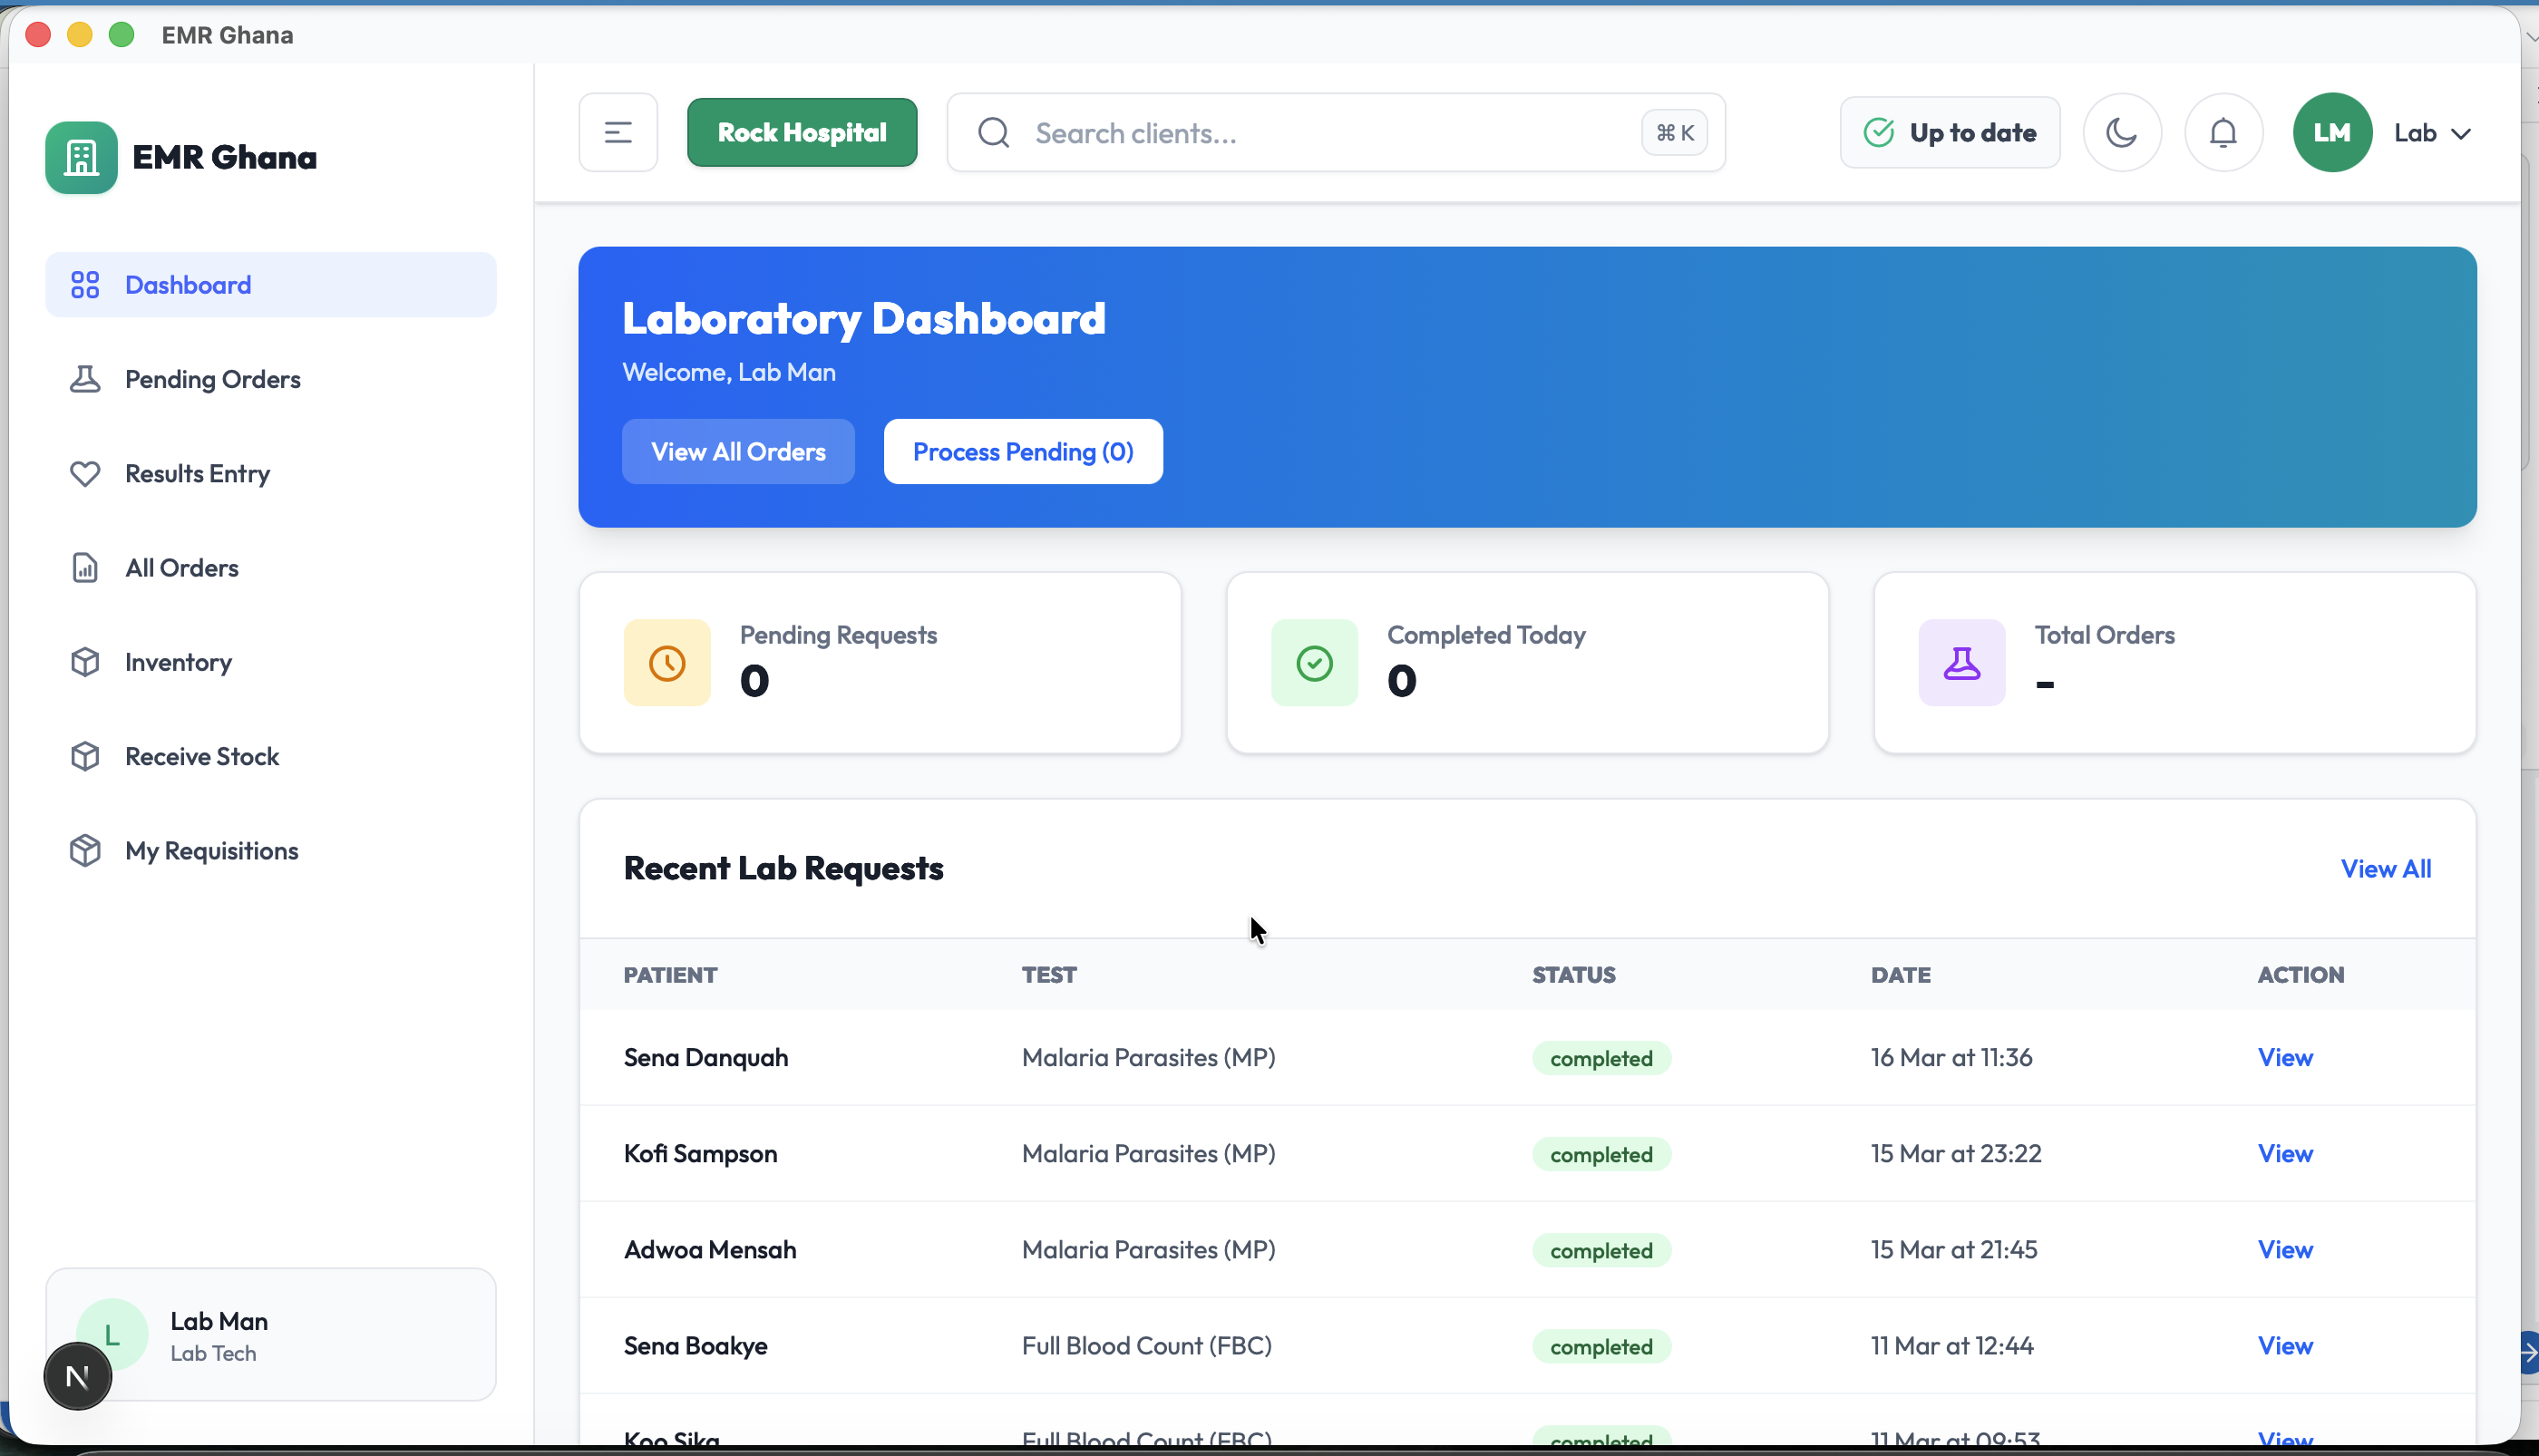Open the Lab role dropdown
Screen dimensions: 2539x1456
(2432, 131)
